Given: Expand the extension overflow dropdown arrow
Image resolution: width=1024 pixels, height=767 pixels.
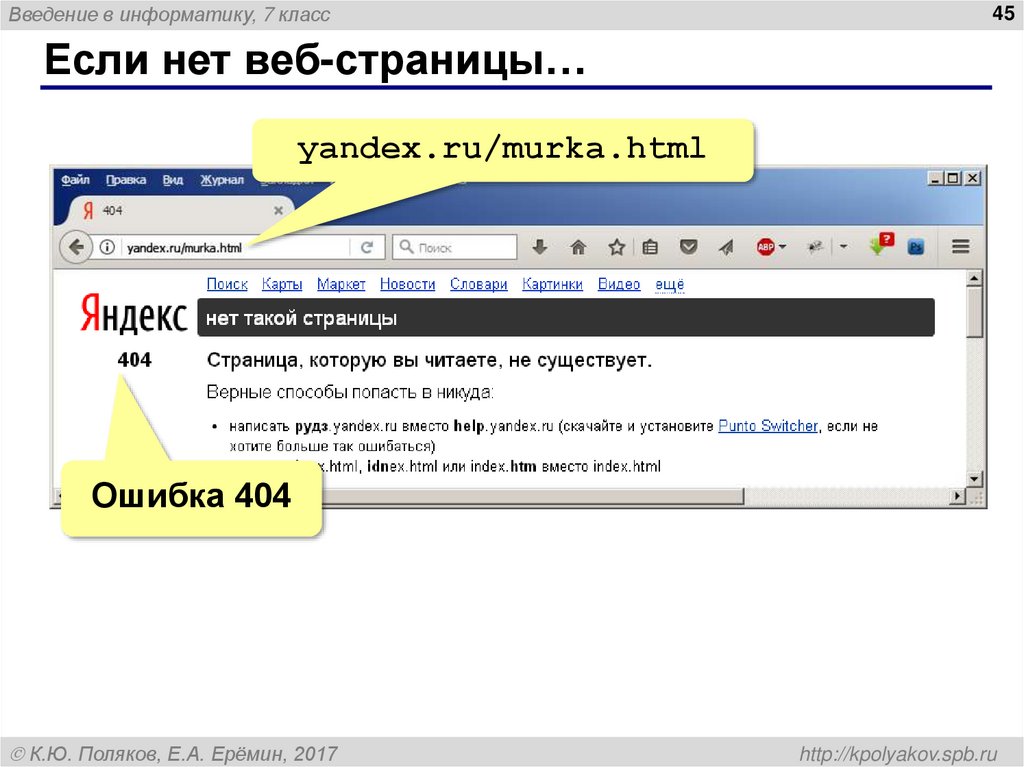Looking at the screenshot, I should (x=844, y=245).
